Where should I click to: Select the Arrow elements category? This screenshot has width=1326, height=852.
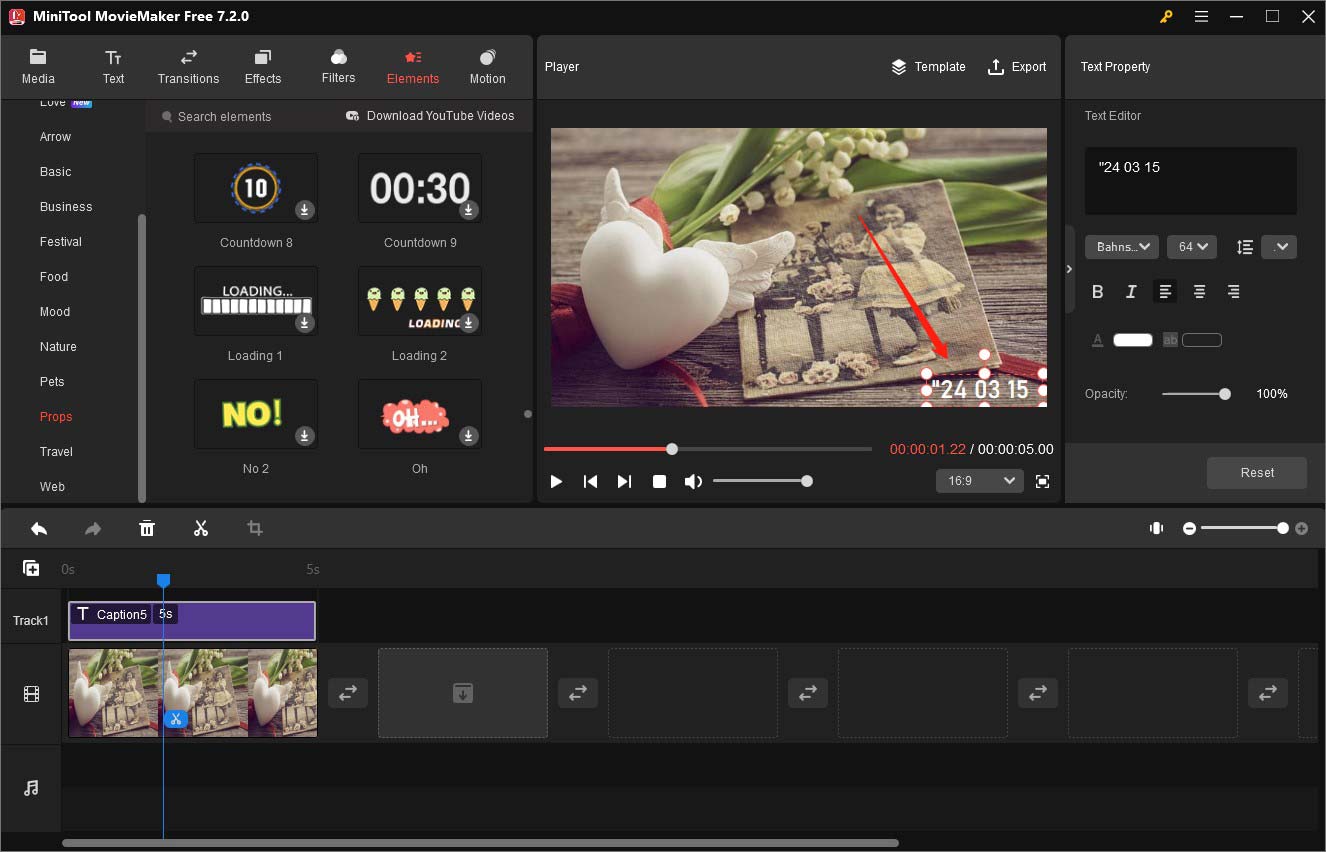[x=55, y=137]
